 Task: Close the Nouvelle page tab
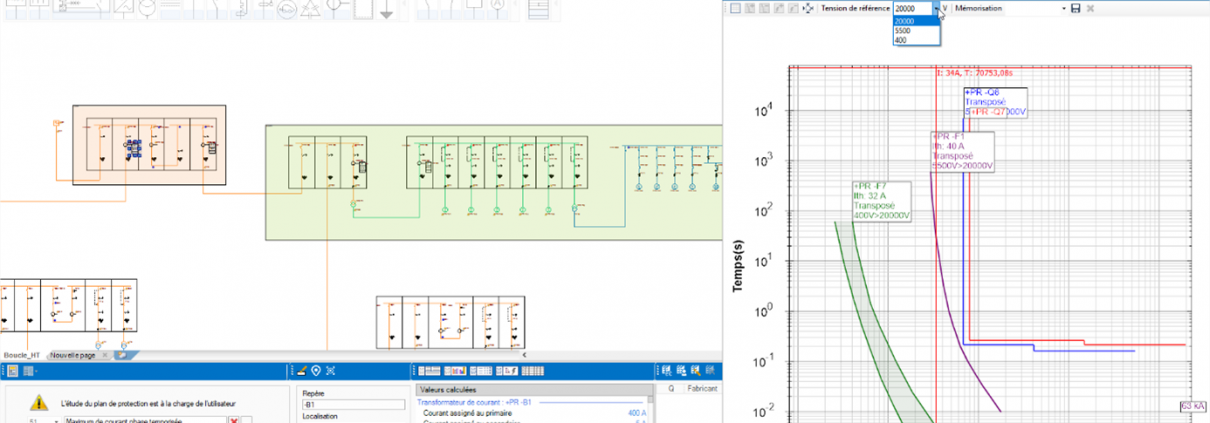coord(104,355)
